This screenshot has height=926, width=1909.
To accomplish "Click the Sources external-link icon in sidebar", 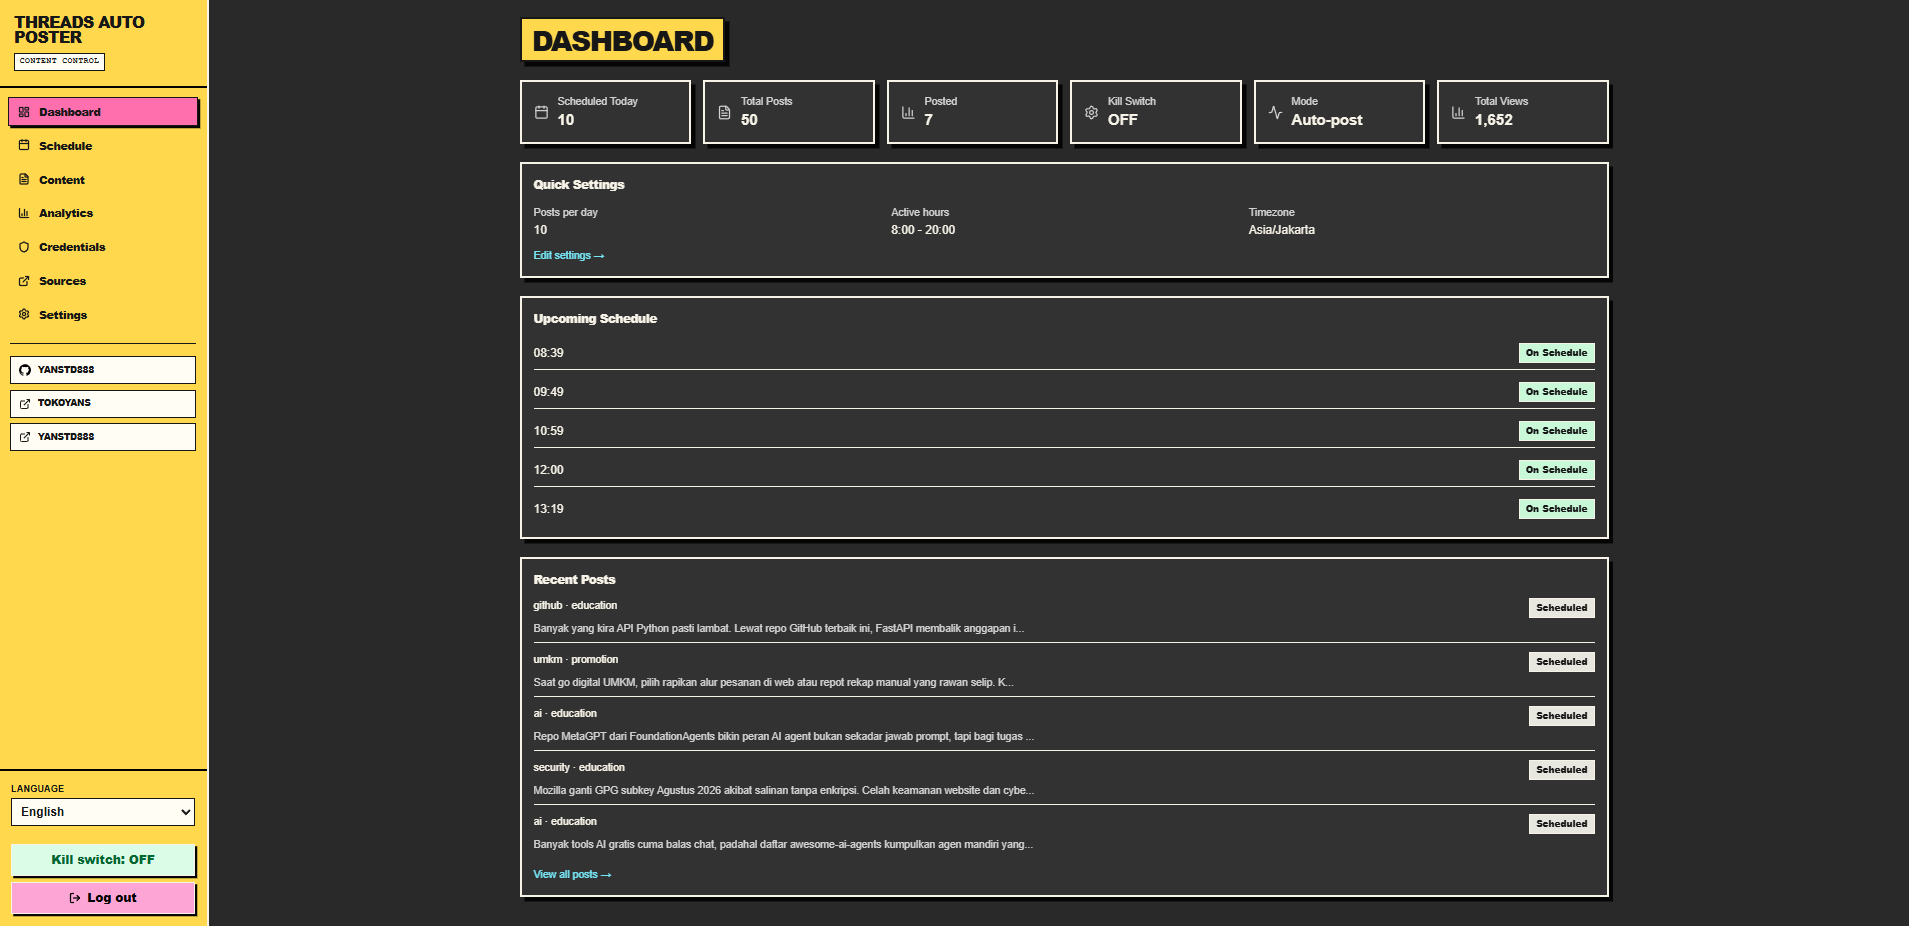I will (24, 281).
